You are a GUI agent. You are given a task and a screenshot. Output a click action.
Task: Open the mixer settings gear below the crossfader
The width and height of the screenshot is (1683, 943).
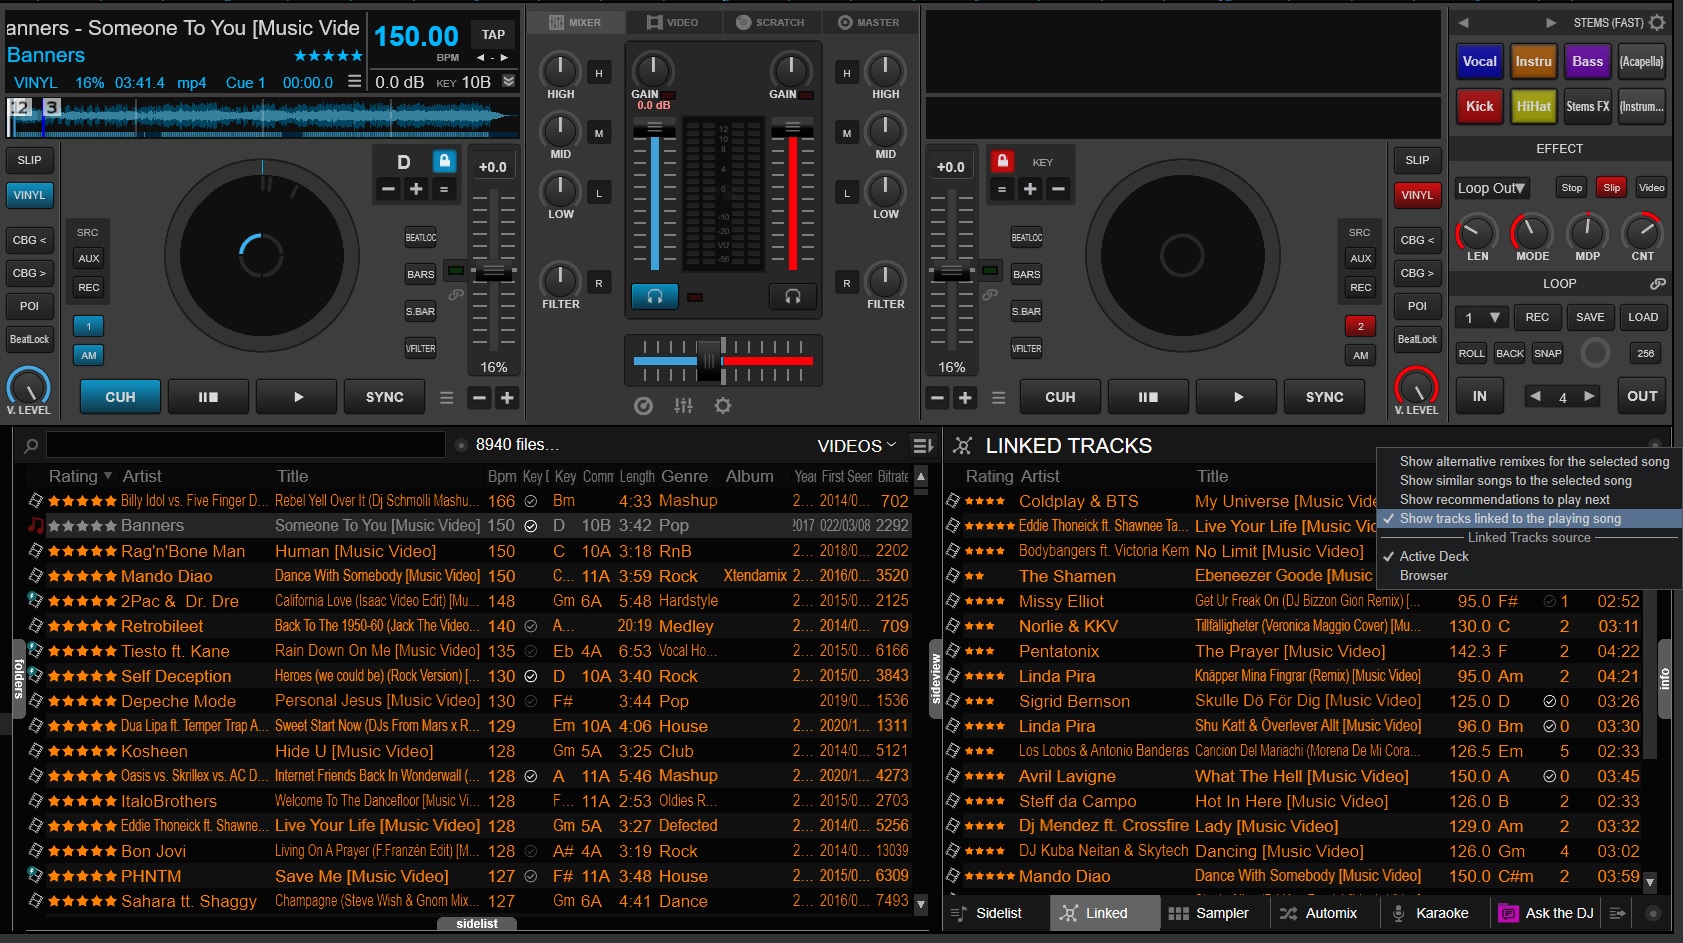point(723,406)
